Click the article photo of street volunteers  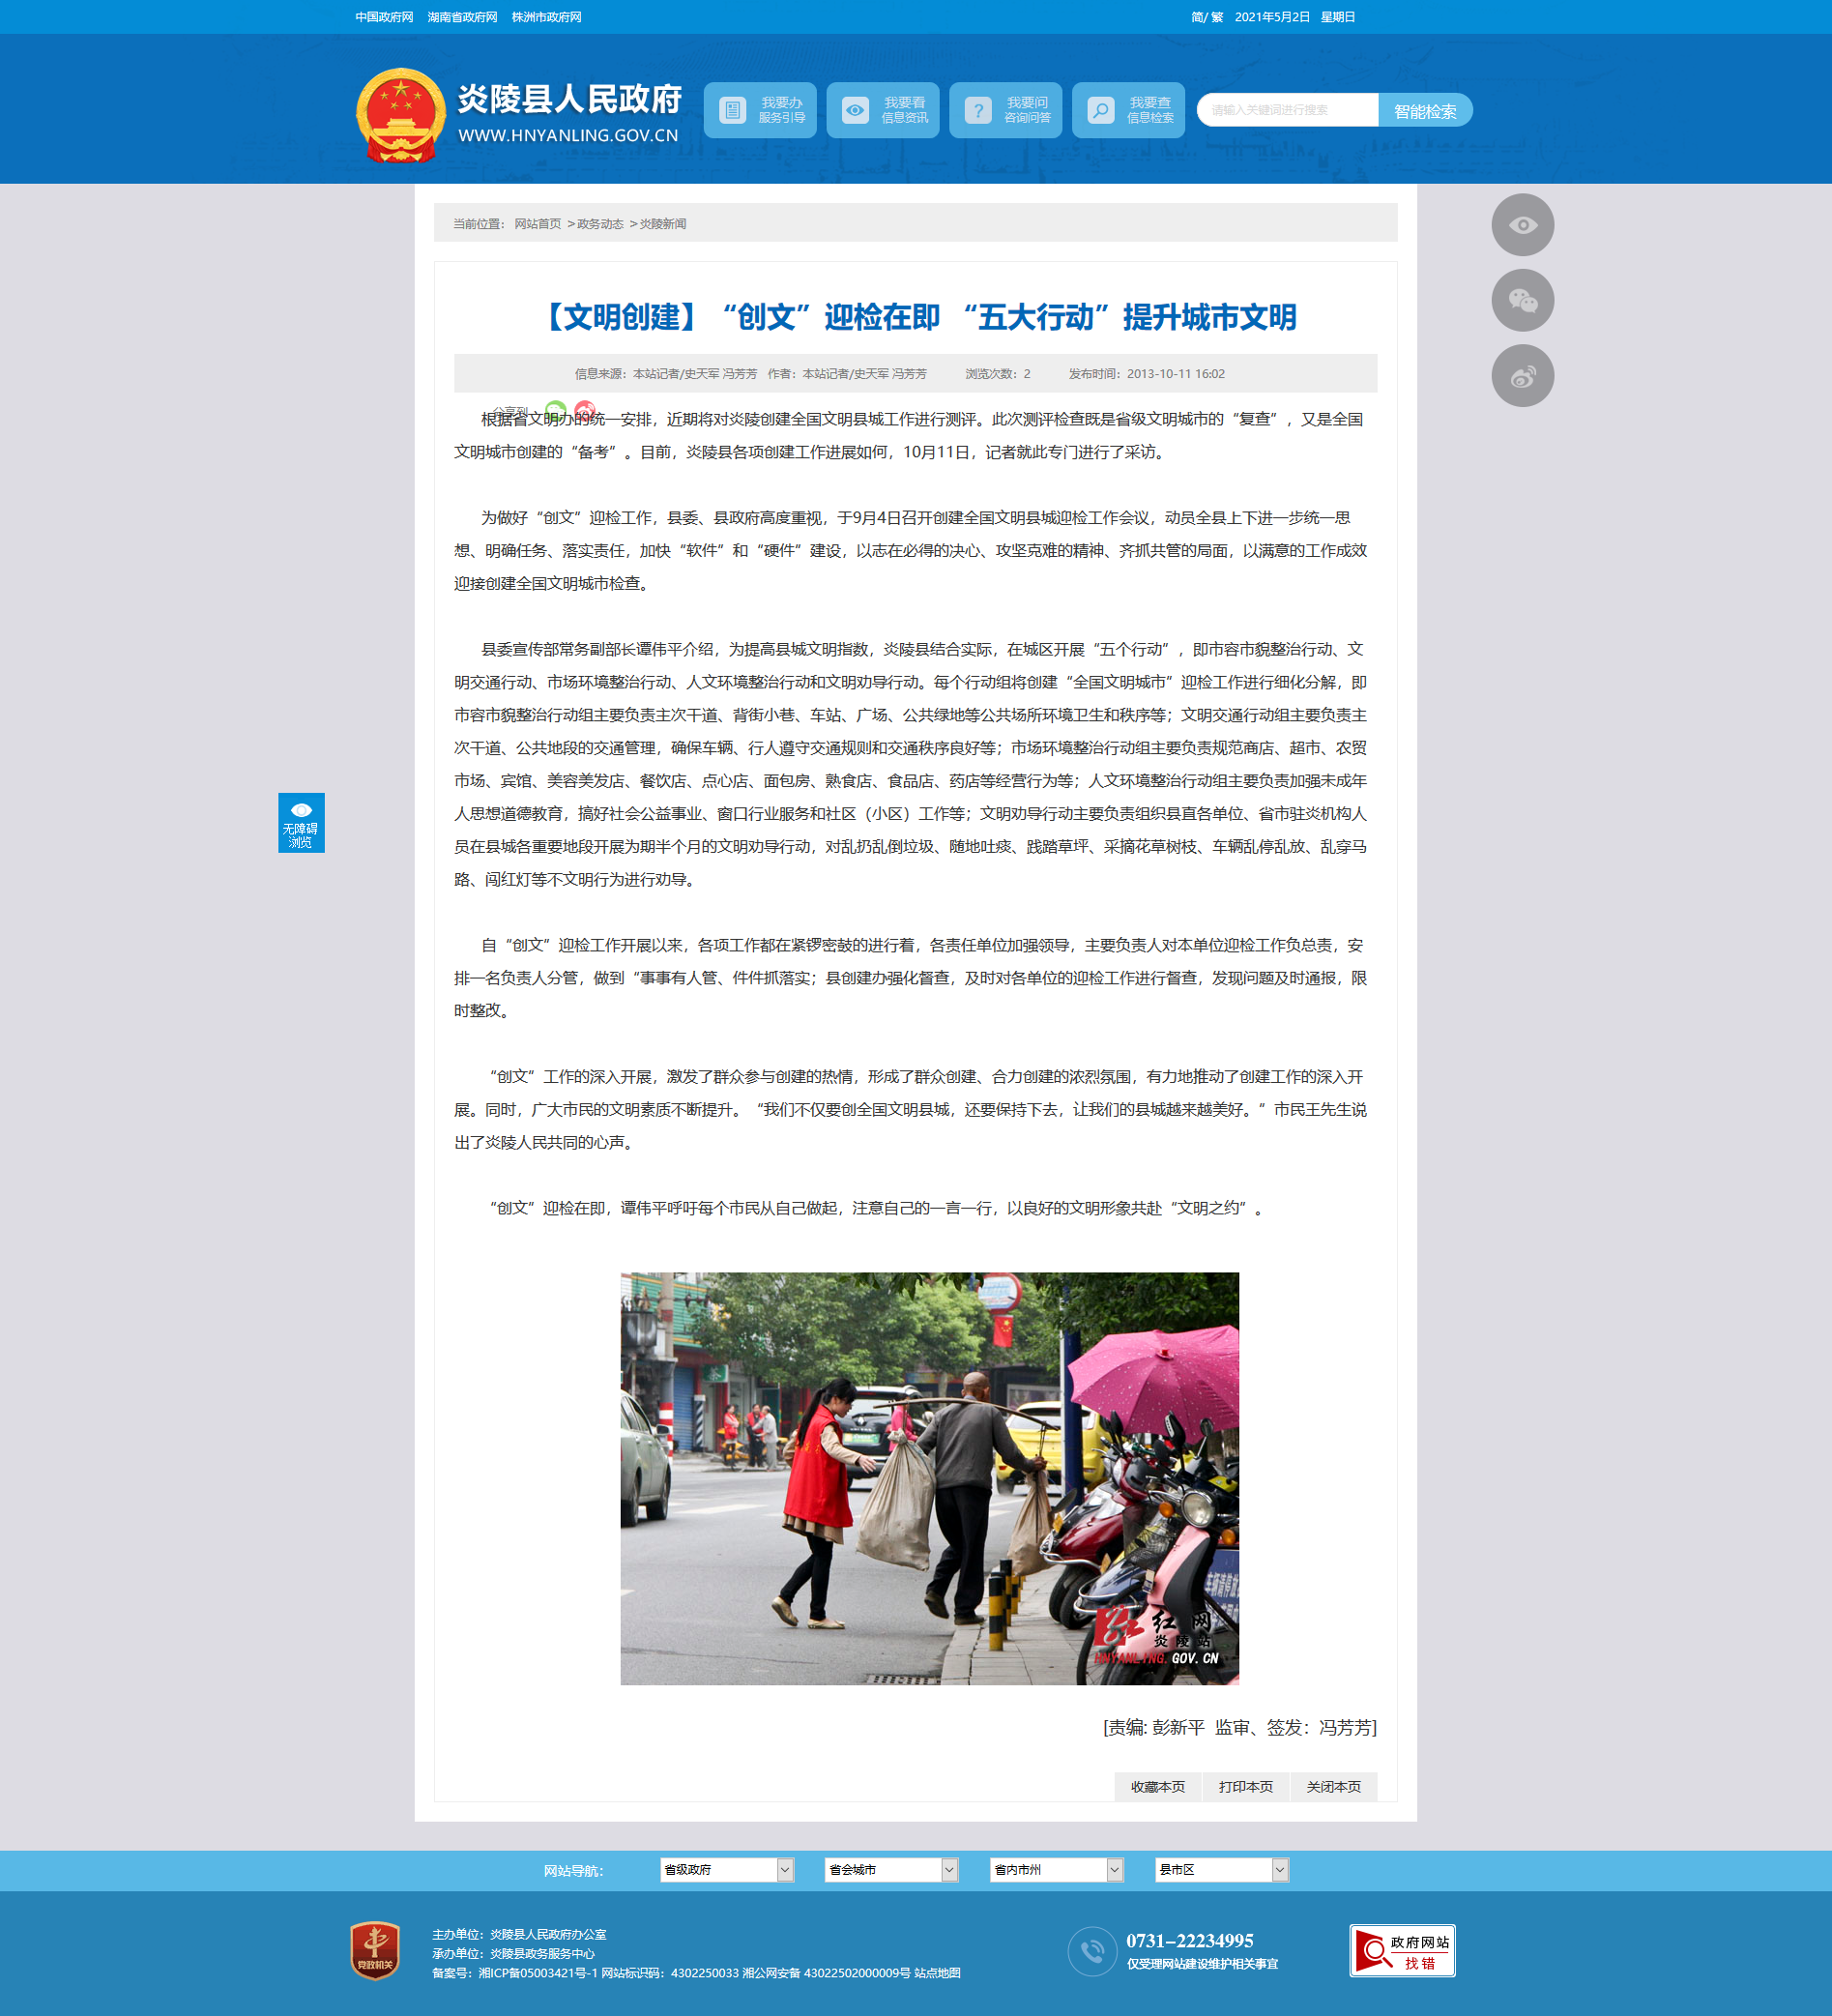pyautogui.click(x=929, y=1478)
